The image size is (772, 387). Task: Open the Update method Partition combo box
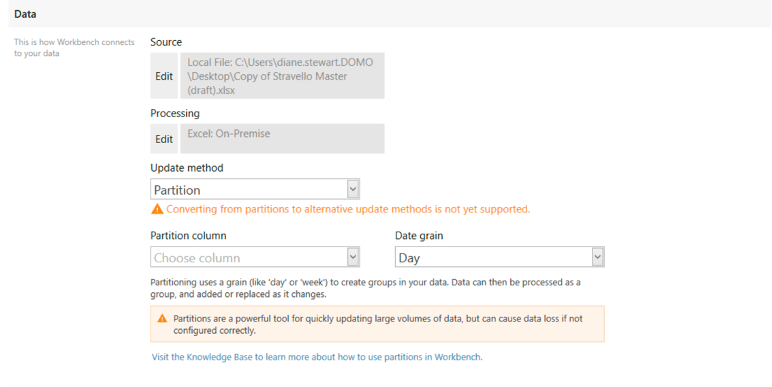tap(255, 190)
